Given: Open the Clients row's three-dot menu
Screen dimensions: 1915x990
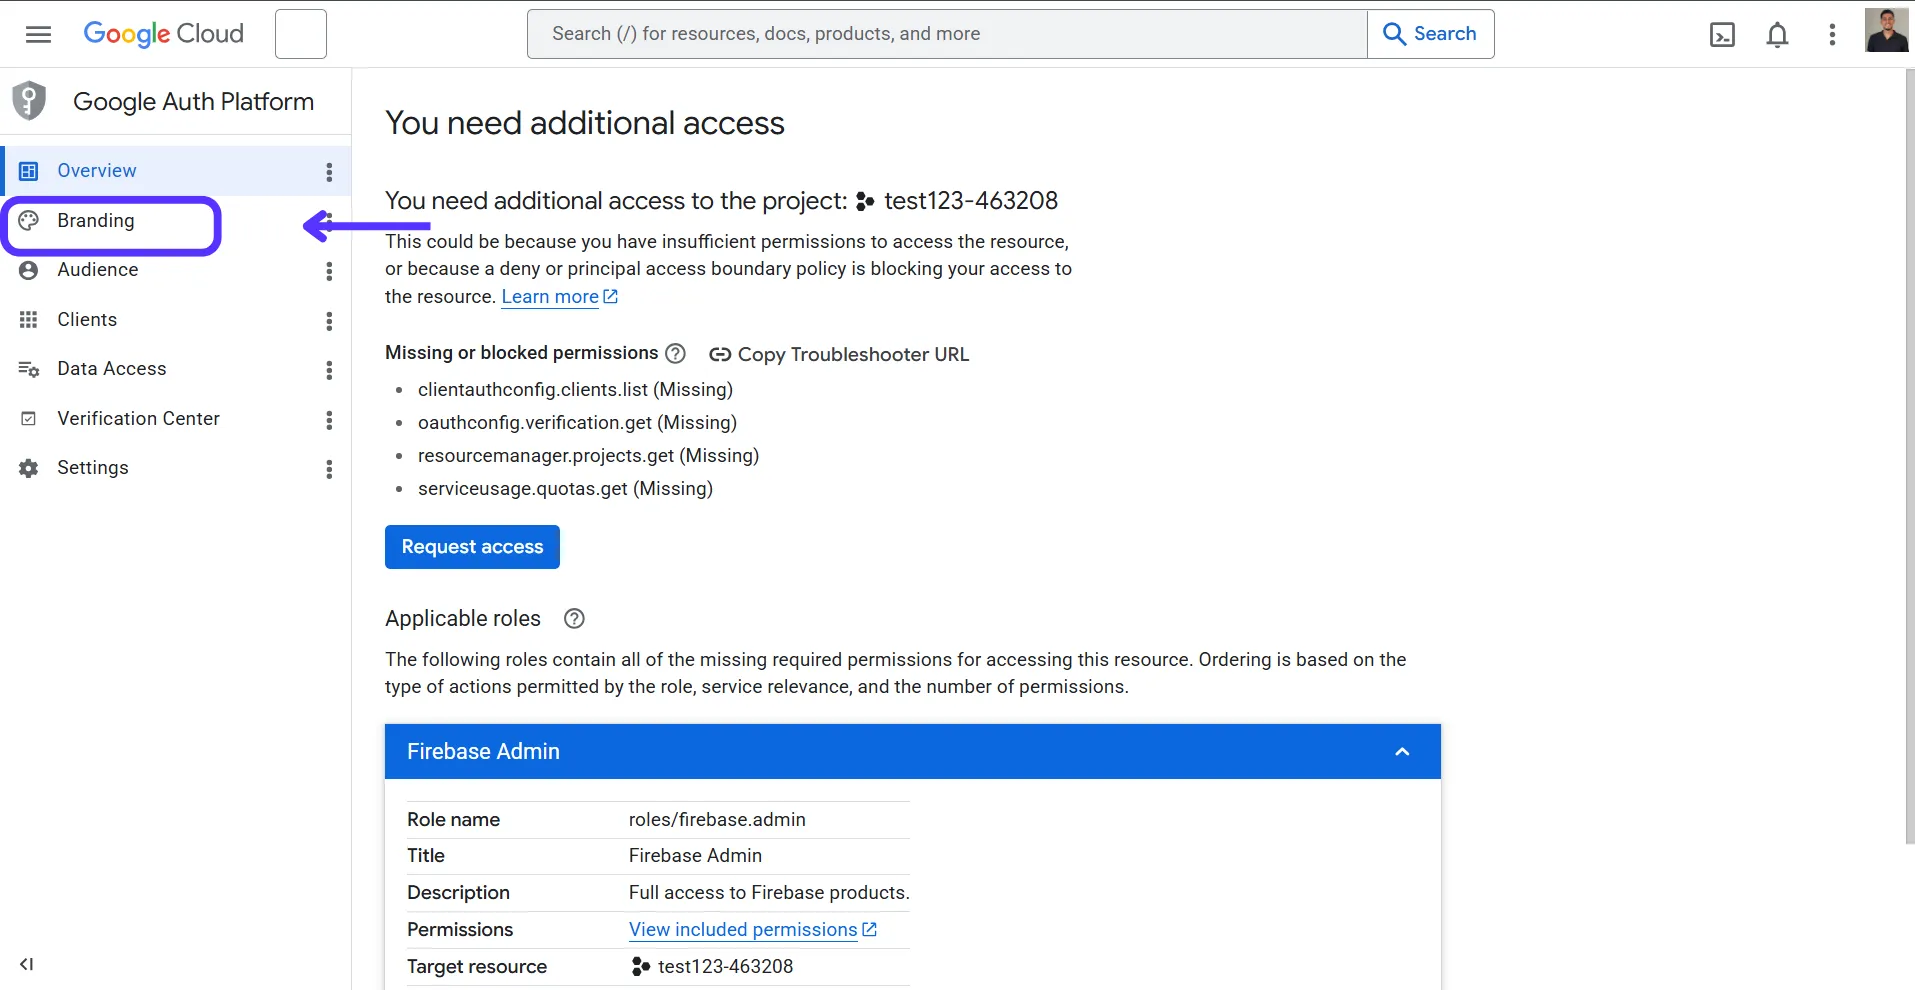Looking at the screenshot, I should click(329, 321).
